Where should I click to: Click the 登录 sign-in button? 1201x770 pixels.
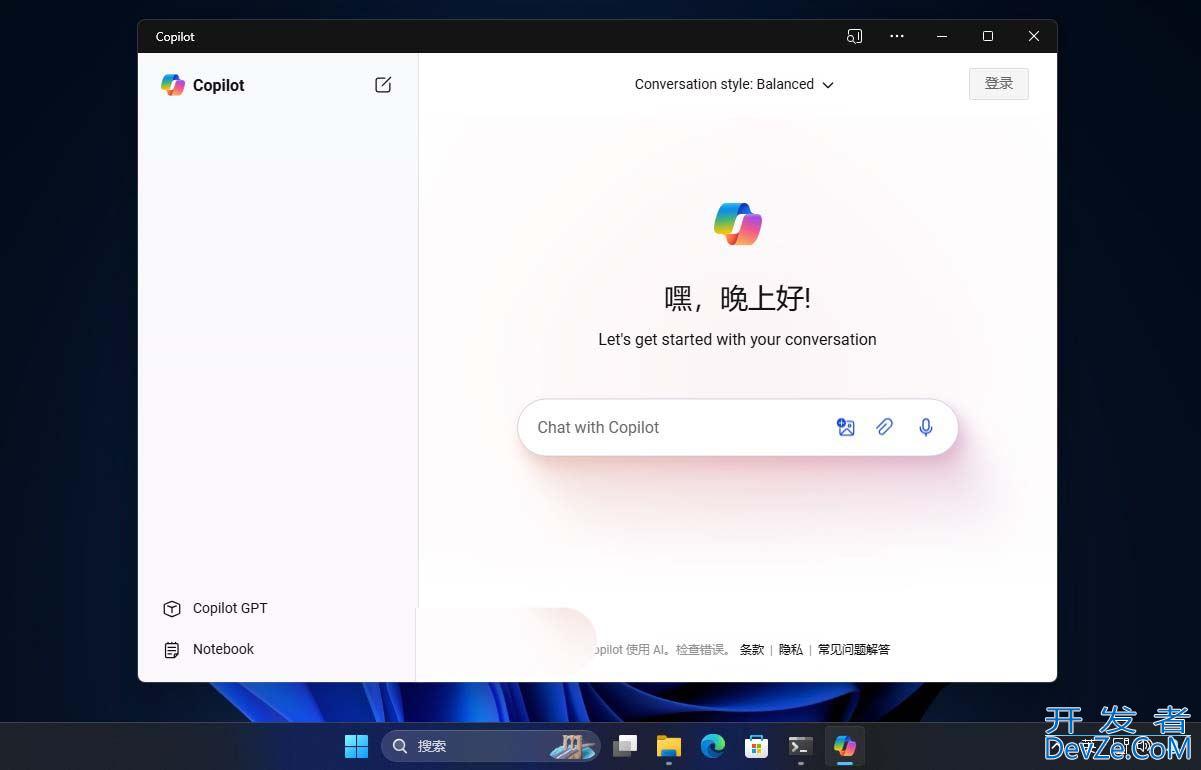click(x=999, y=84)
